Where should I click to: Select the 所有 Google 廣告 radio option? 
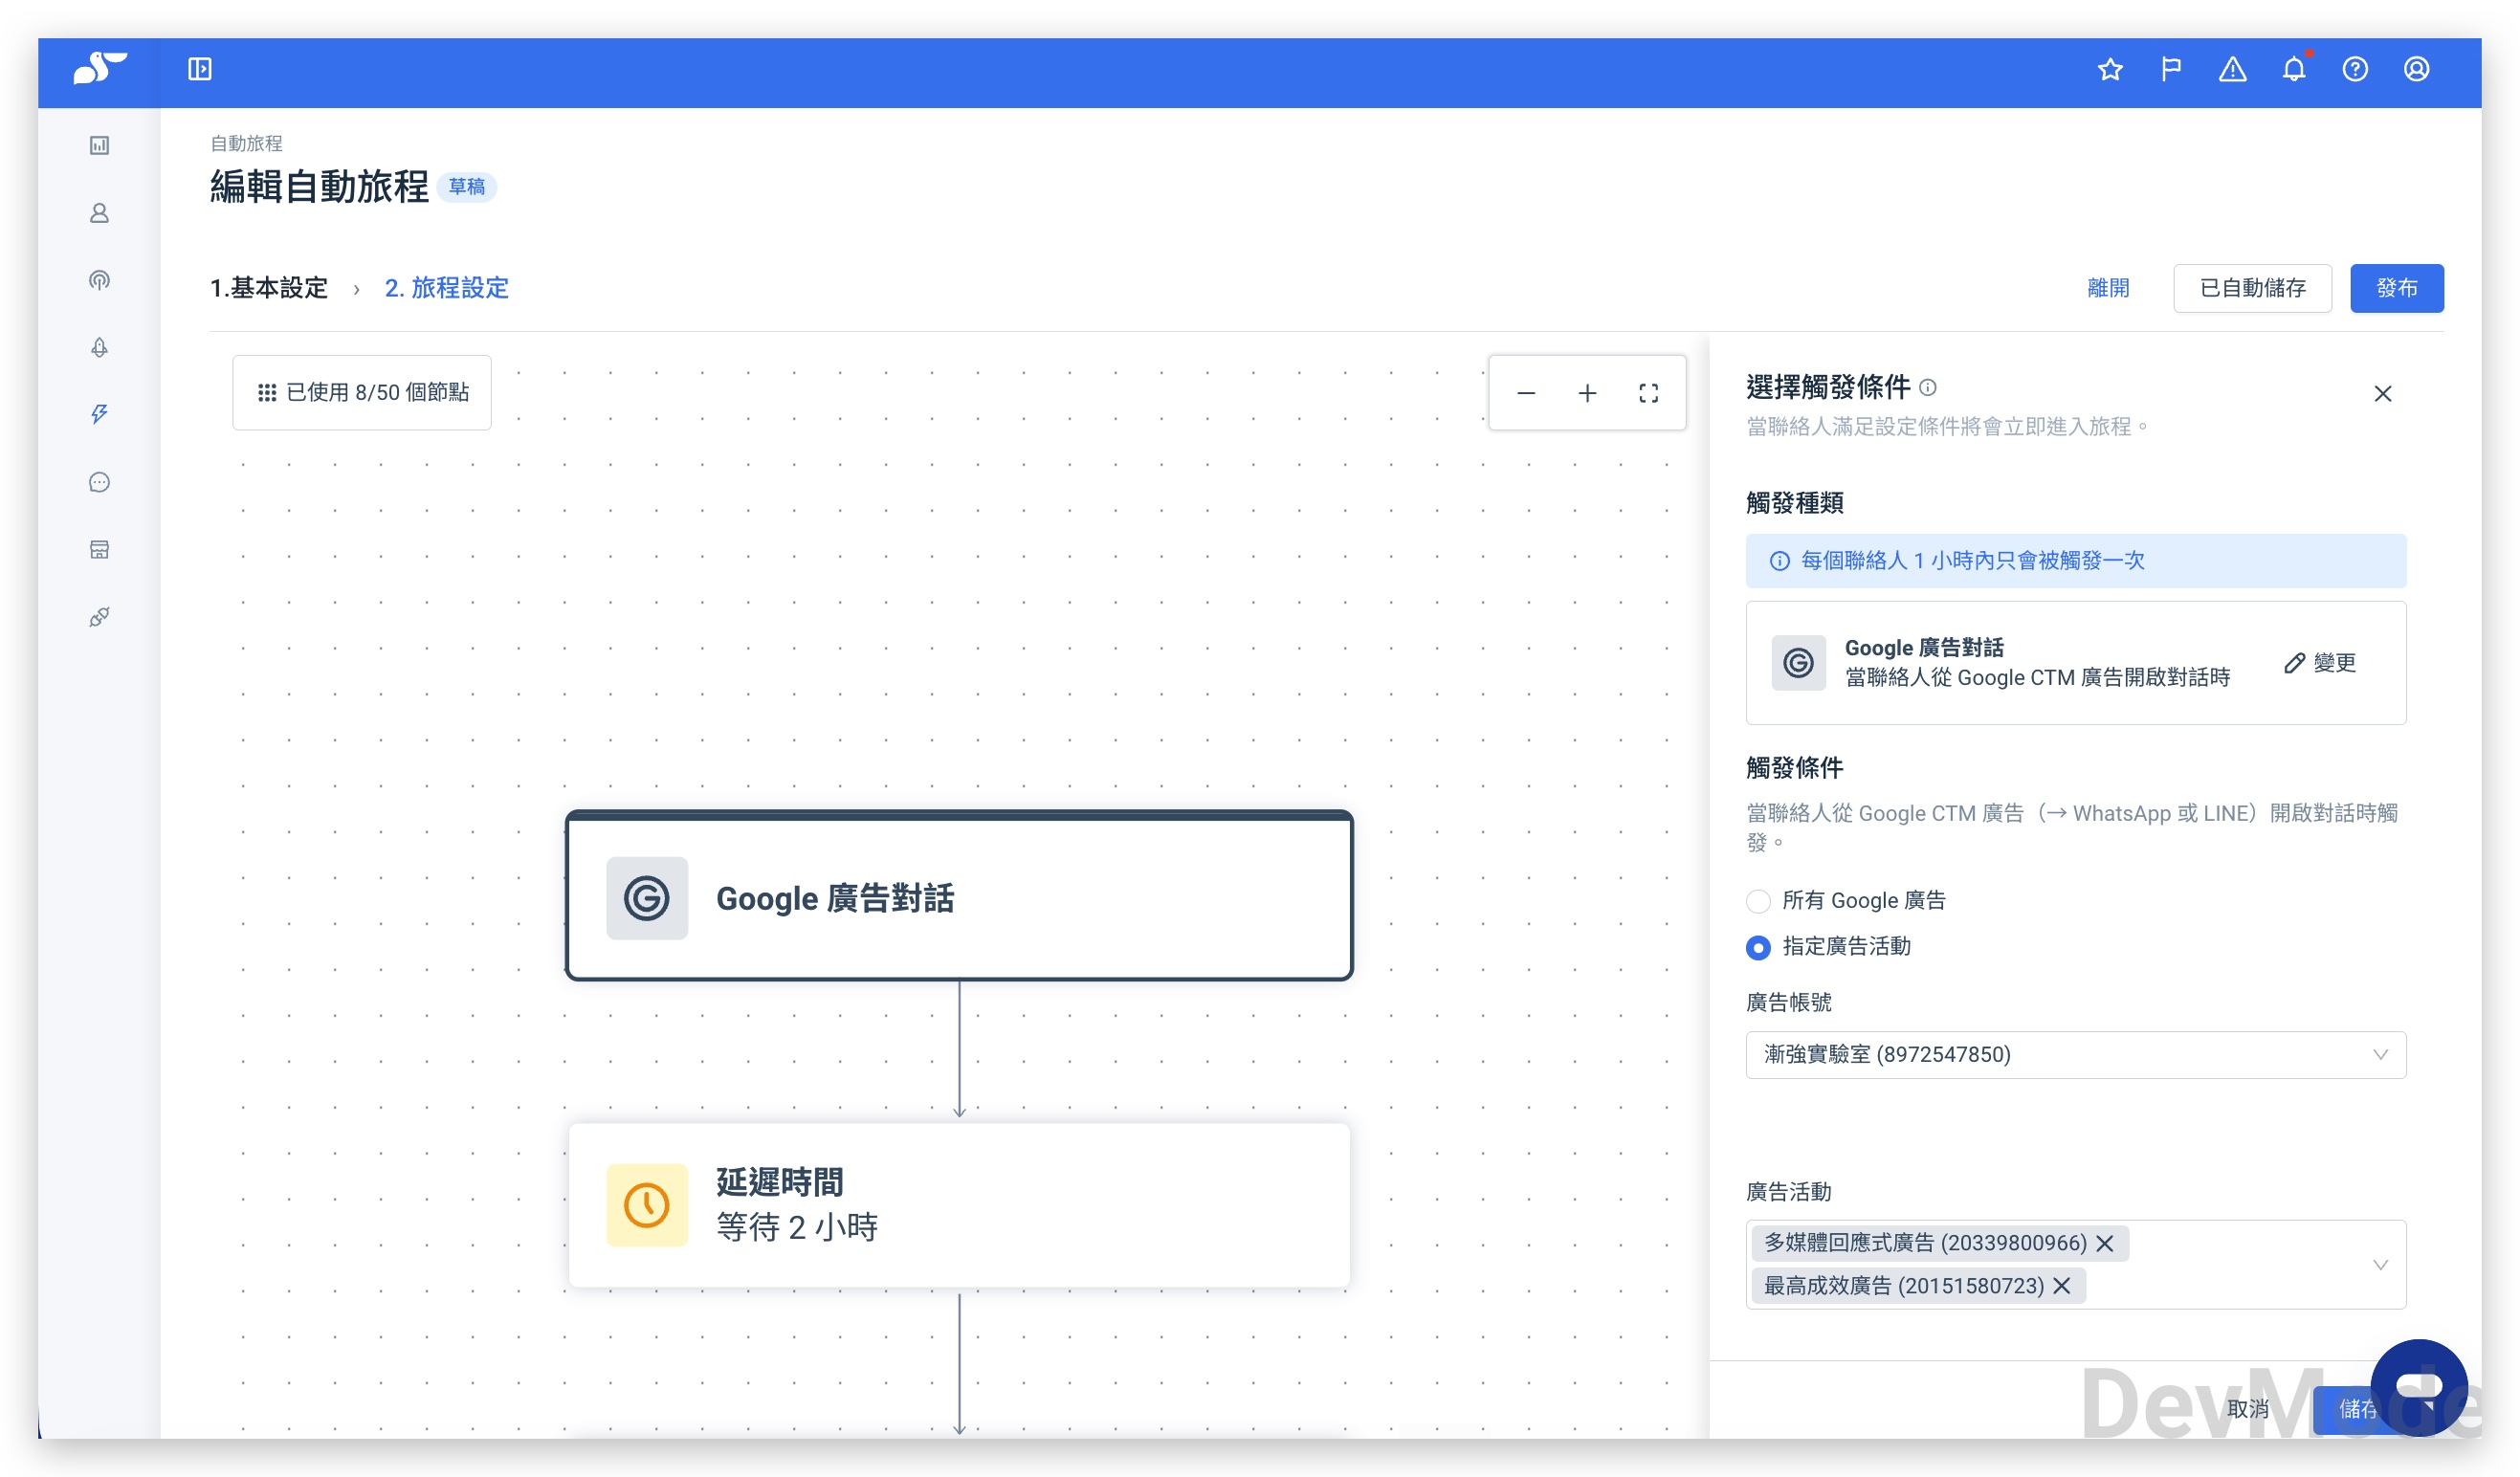1758,901
